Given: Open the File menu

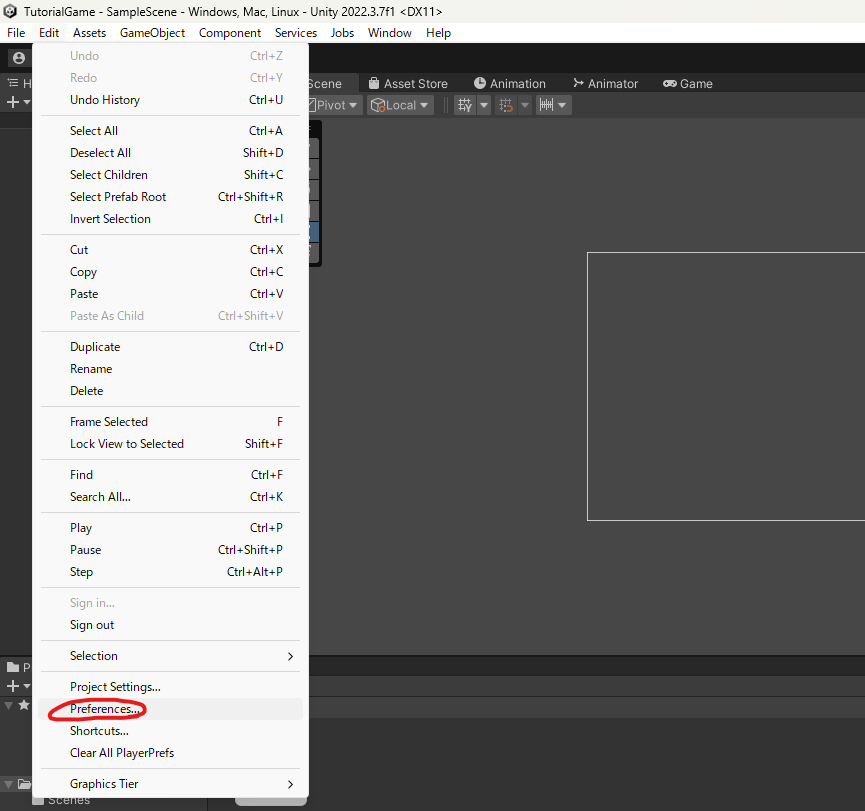Looking at the screenshot, I should pos(16,33).
